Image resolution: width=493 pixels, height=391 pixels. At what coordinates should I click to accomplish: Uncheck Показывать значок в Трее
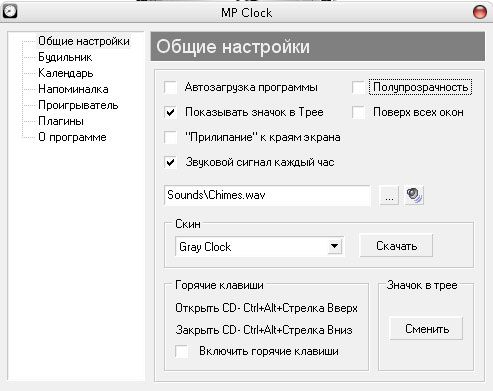pos(171,112)
